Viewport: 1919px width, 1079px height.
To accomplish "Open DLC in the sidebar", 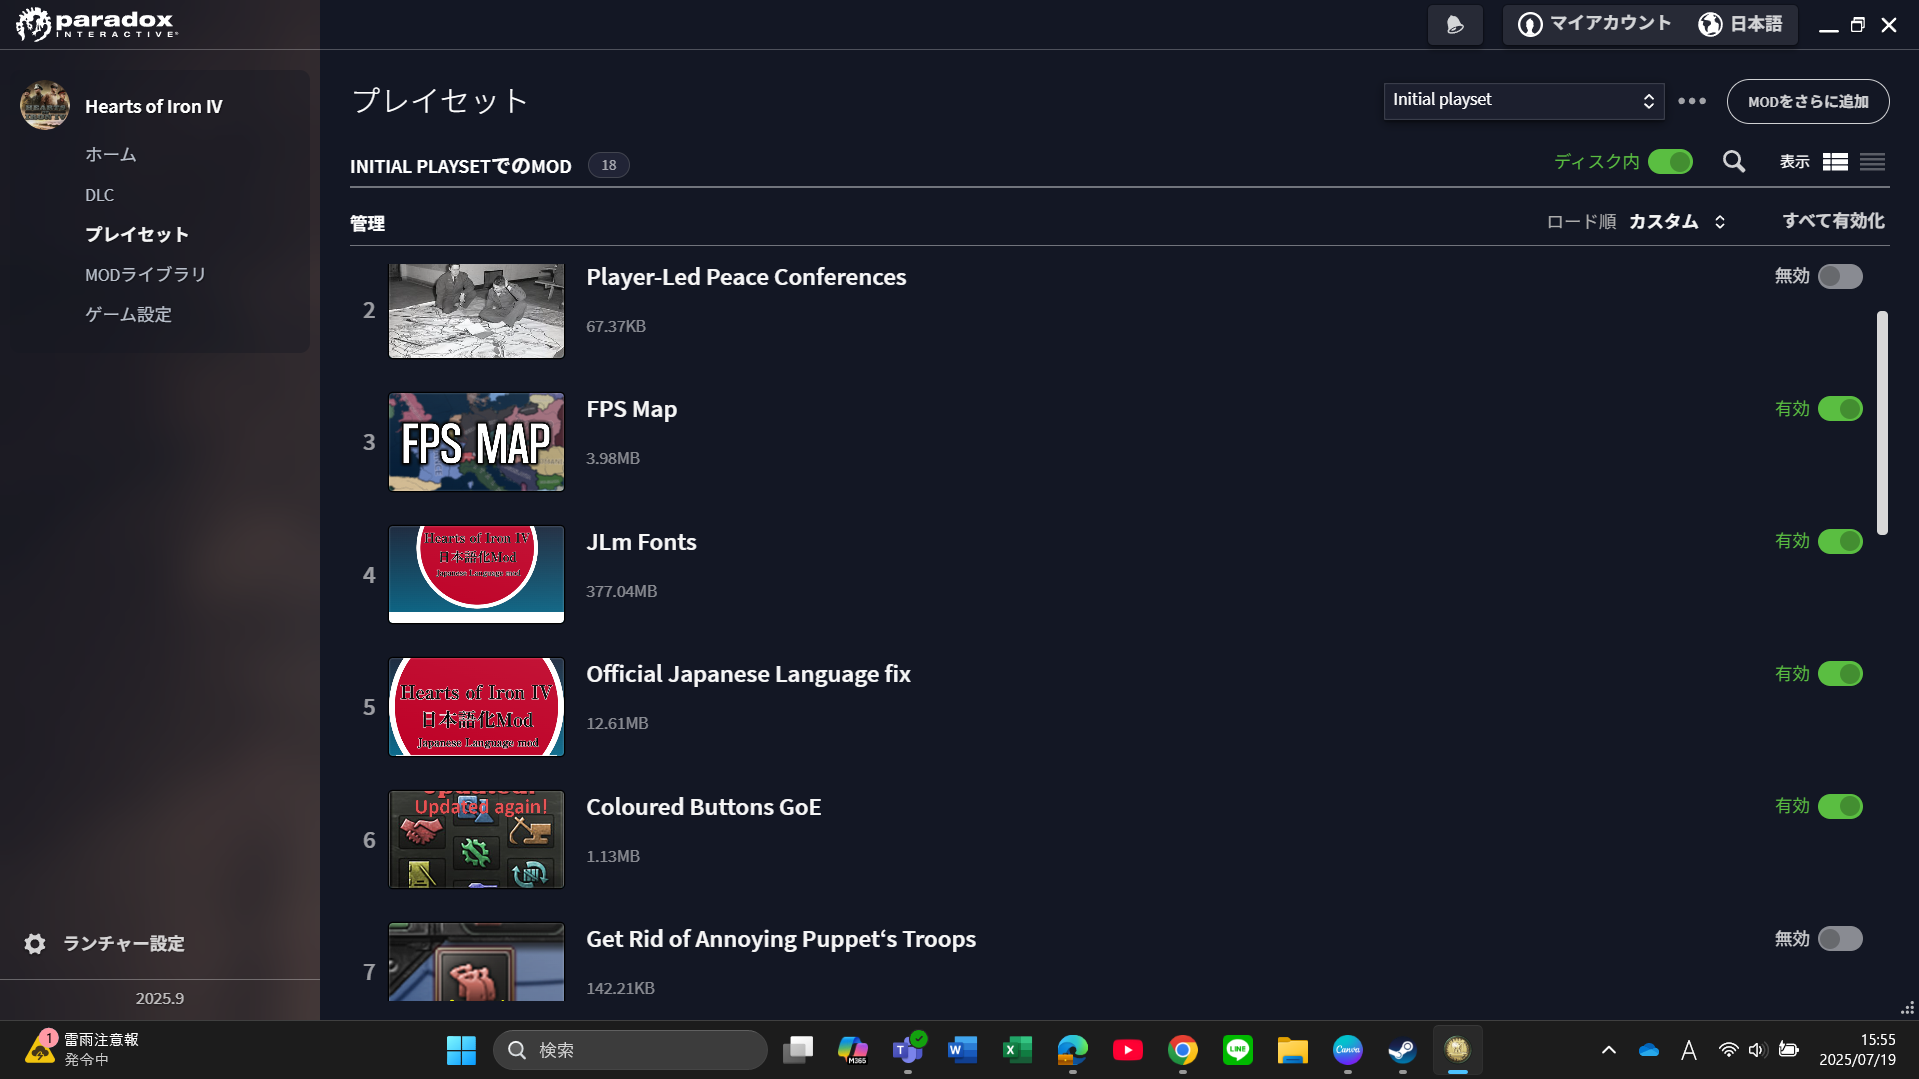I will pyautogui.click(x=100, y=195).
